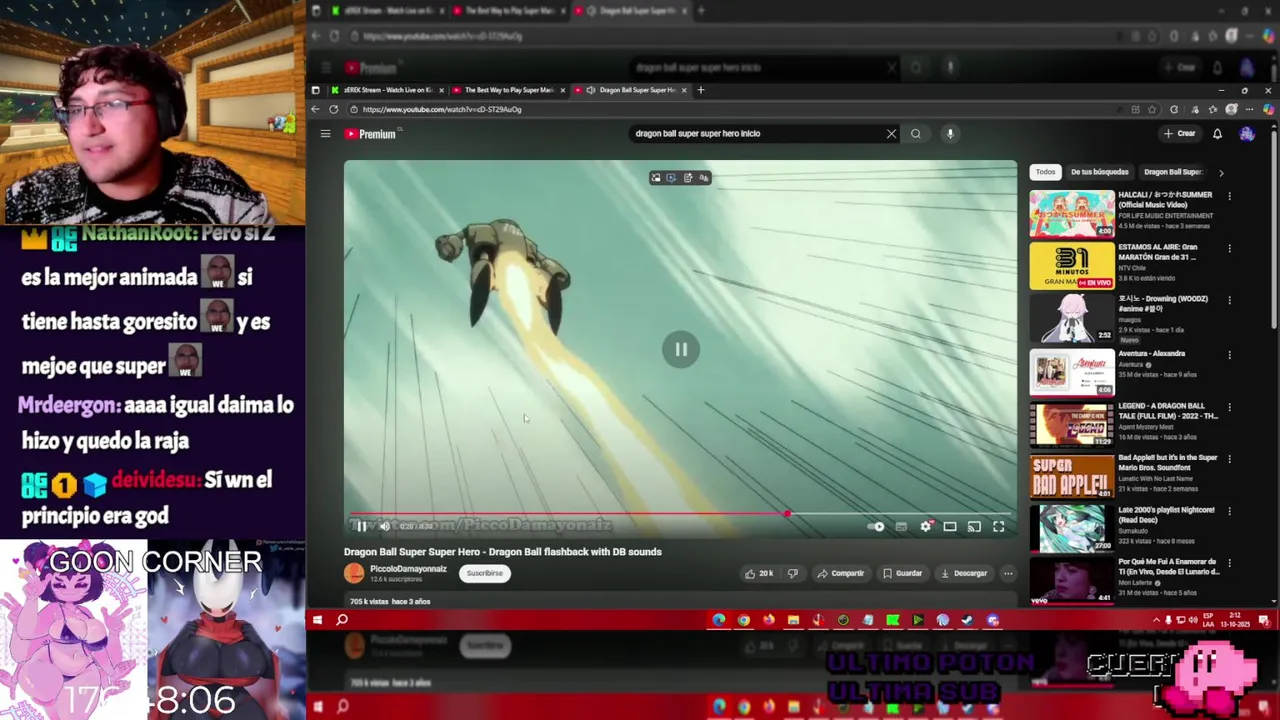Seek using red progress bar handle
Viewport: 1280px width, 720px height.
[x=788, y=514]
